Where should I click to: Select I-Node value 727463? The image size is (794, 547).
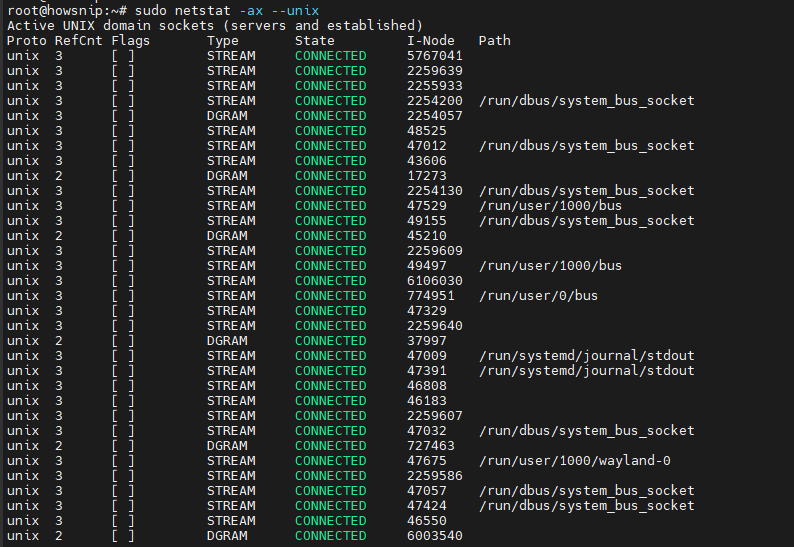tap(430, 446)
